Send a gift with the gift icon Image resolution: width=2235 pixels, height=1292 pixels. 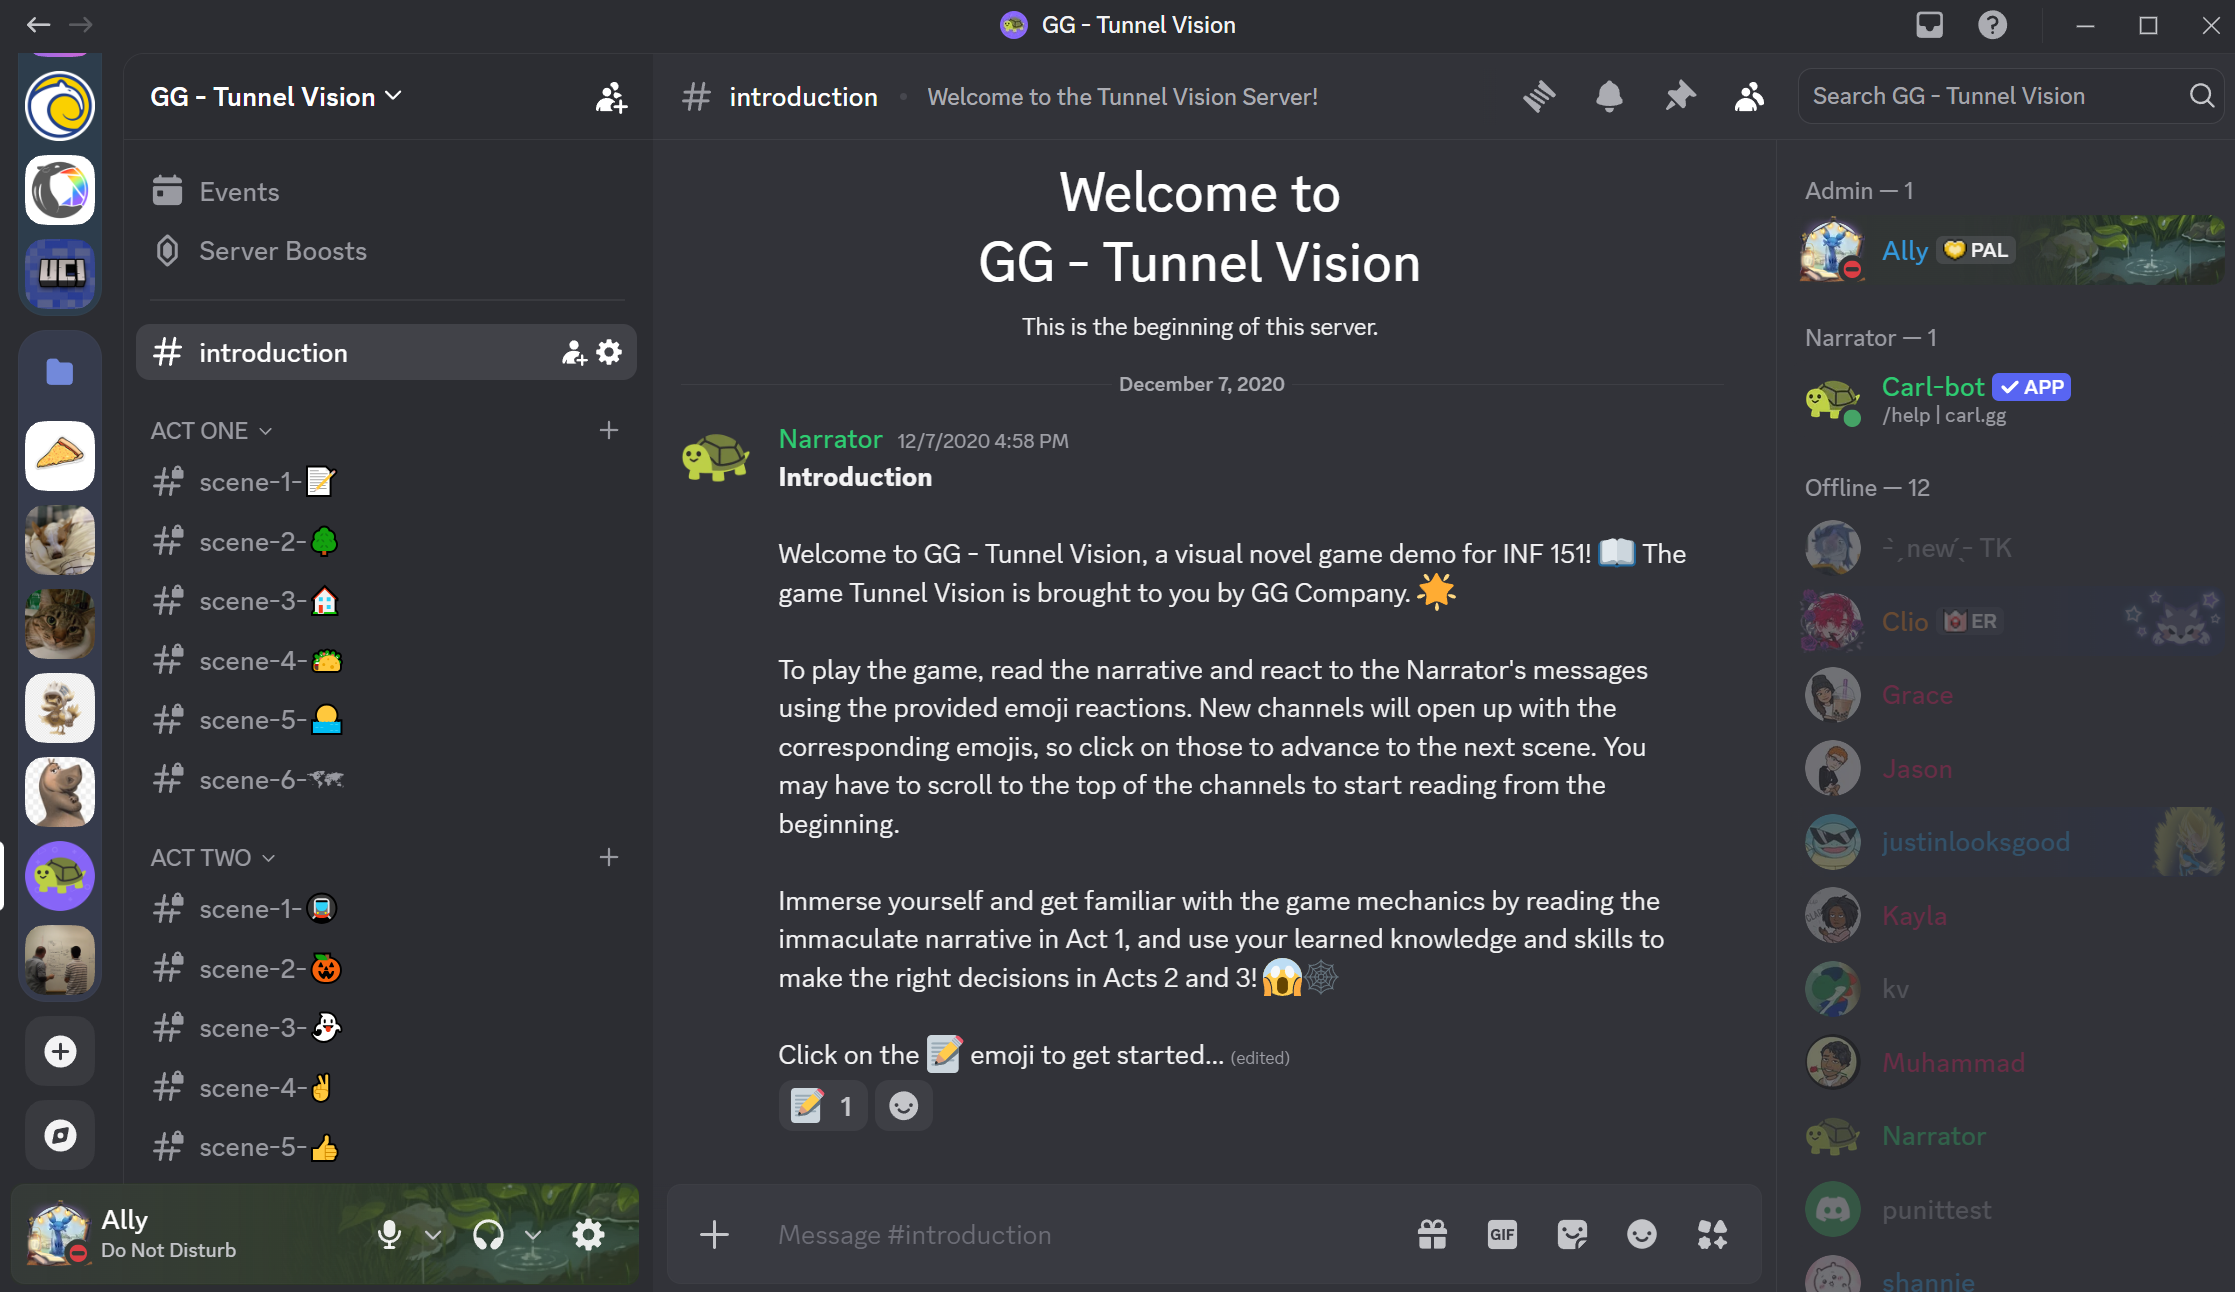[1432, 1235]
